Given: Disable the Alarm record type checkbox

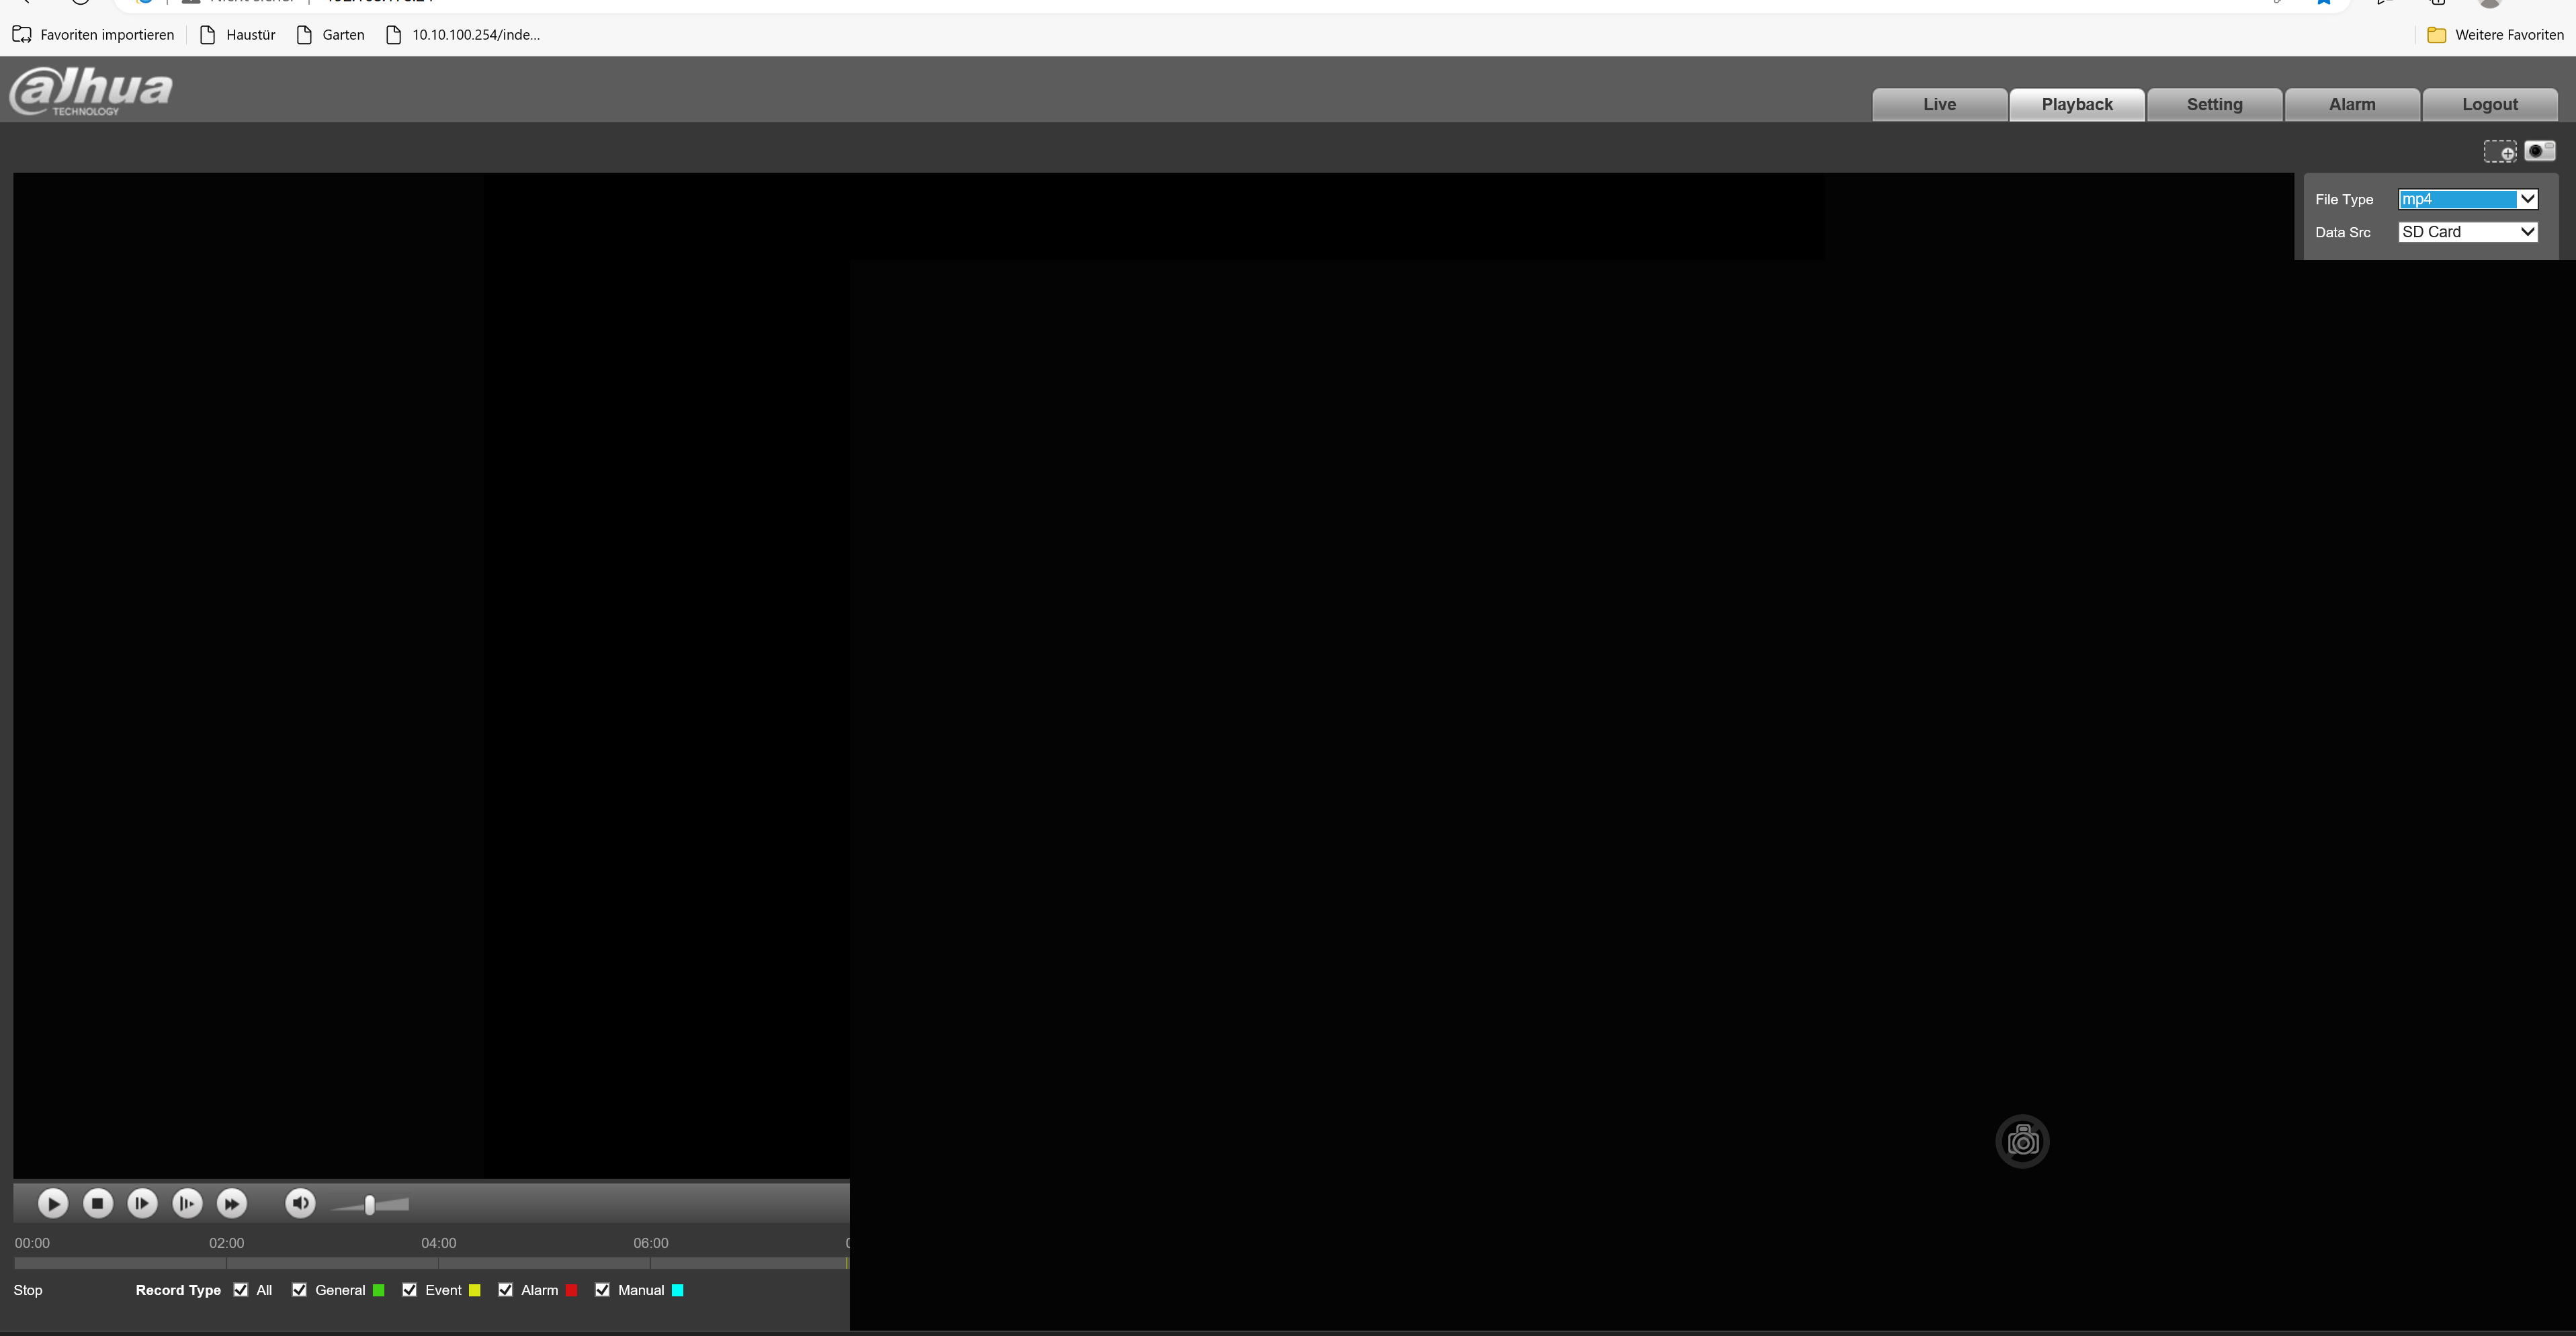Looking at the screenshot, I should [x=506, y=1290].
